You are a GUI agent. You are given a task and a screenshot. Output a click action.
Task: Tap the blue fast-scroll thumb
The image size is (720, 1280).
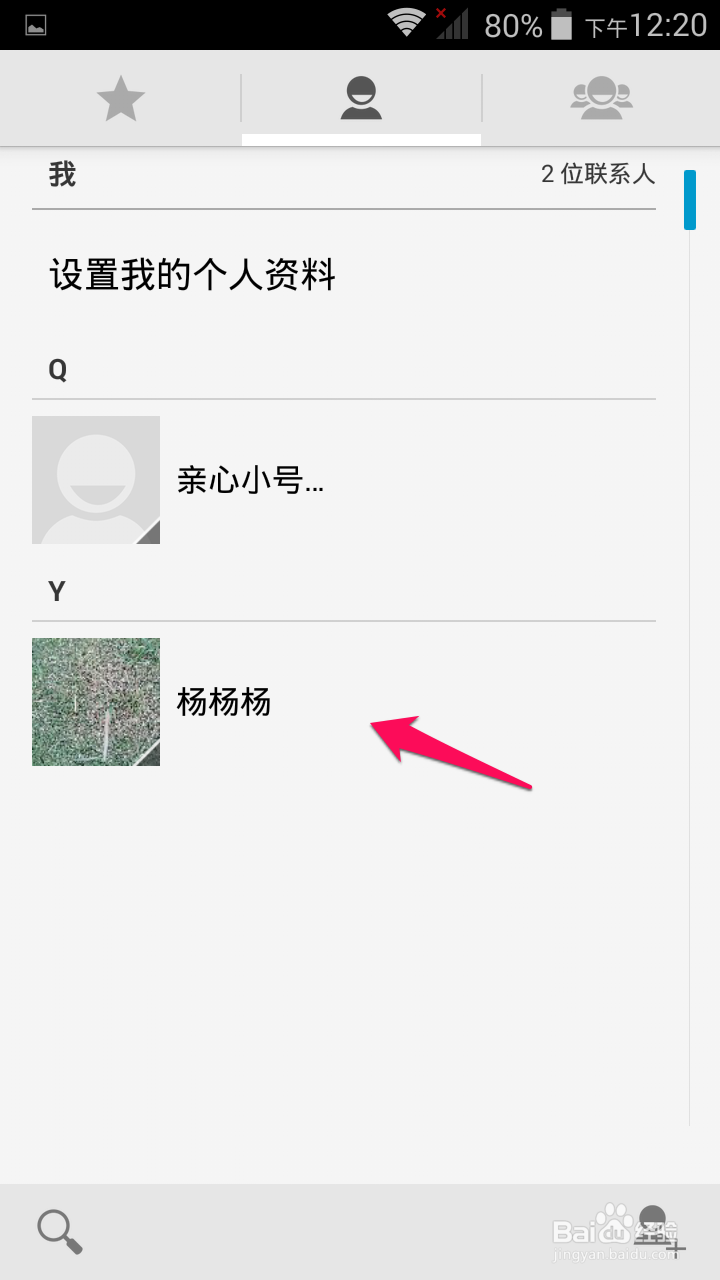[x=690, y=200]
